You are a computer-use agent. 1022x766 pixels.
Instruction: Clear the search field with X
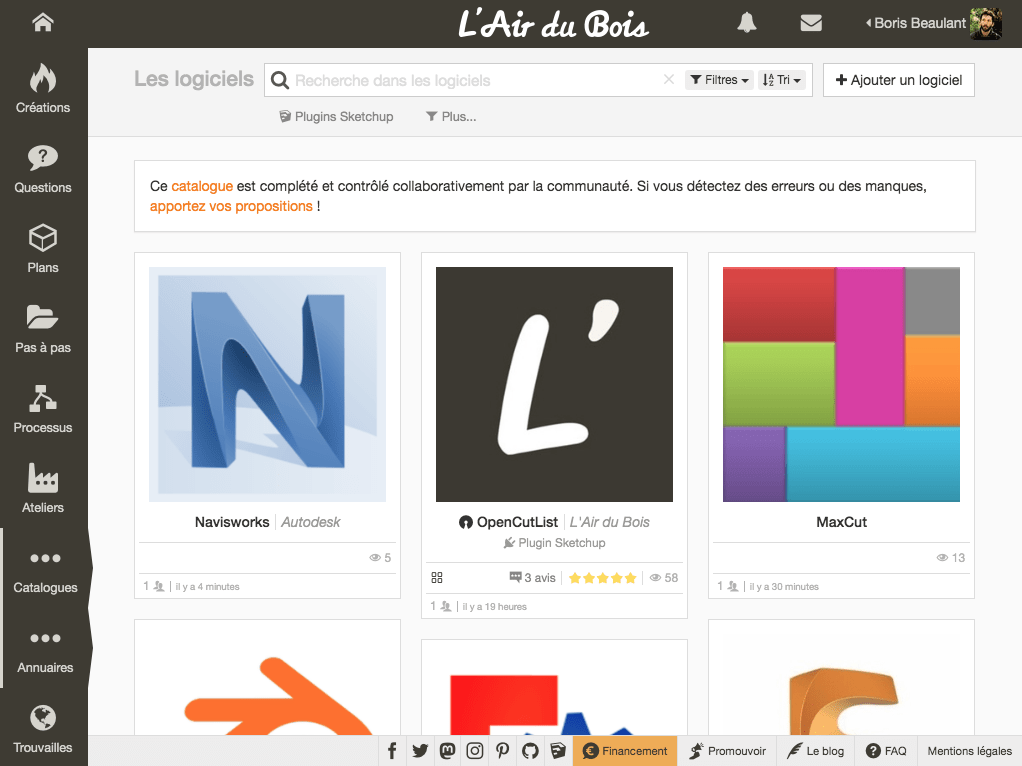669,80
